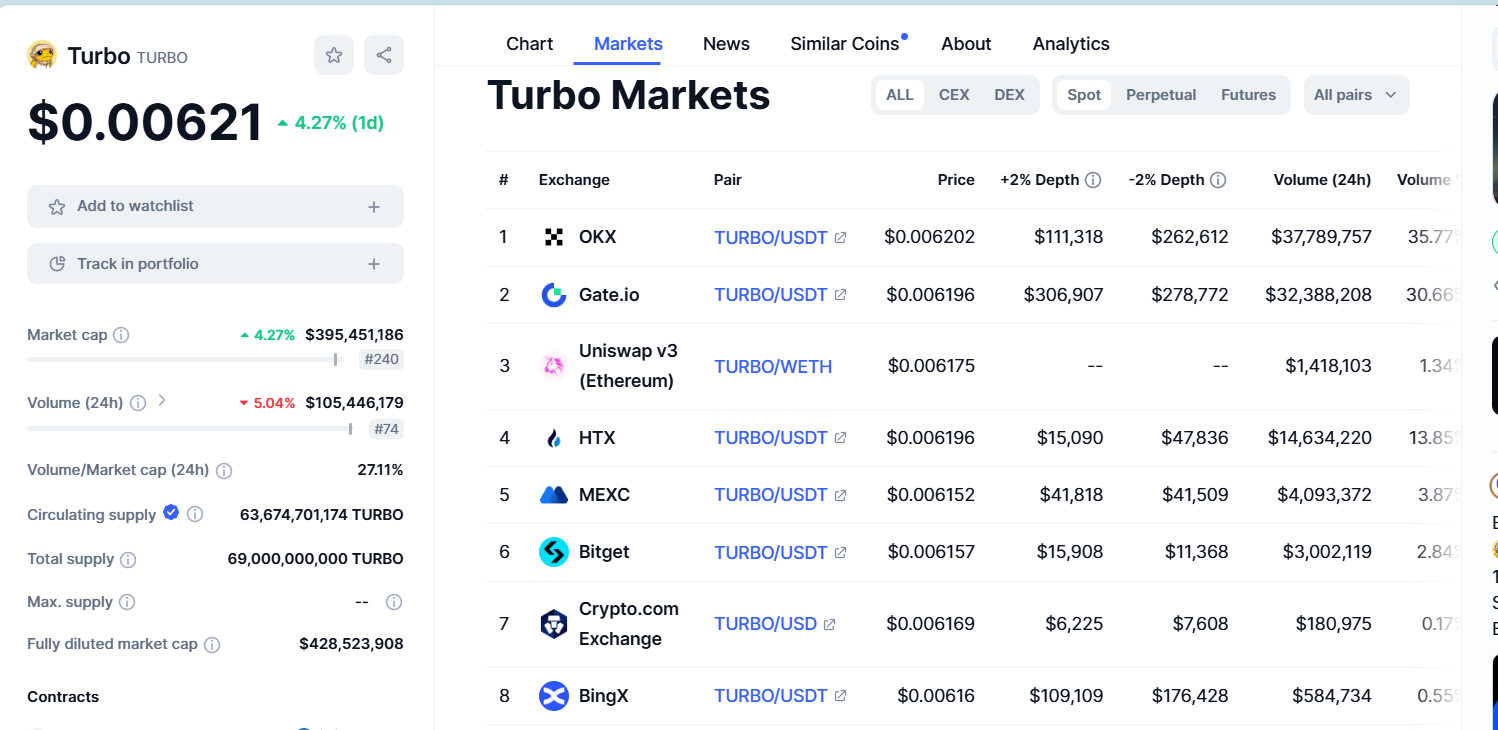Viewport: 1498px width, 730px height.
Task: Open info icon next to Volume/Market cap (24h)
Action: (x=224, y=470)
